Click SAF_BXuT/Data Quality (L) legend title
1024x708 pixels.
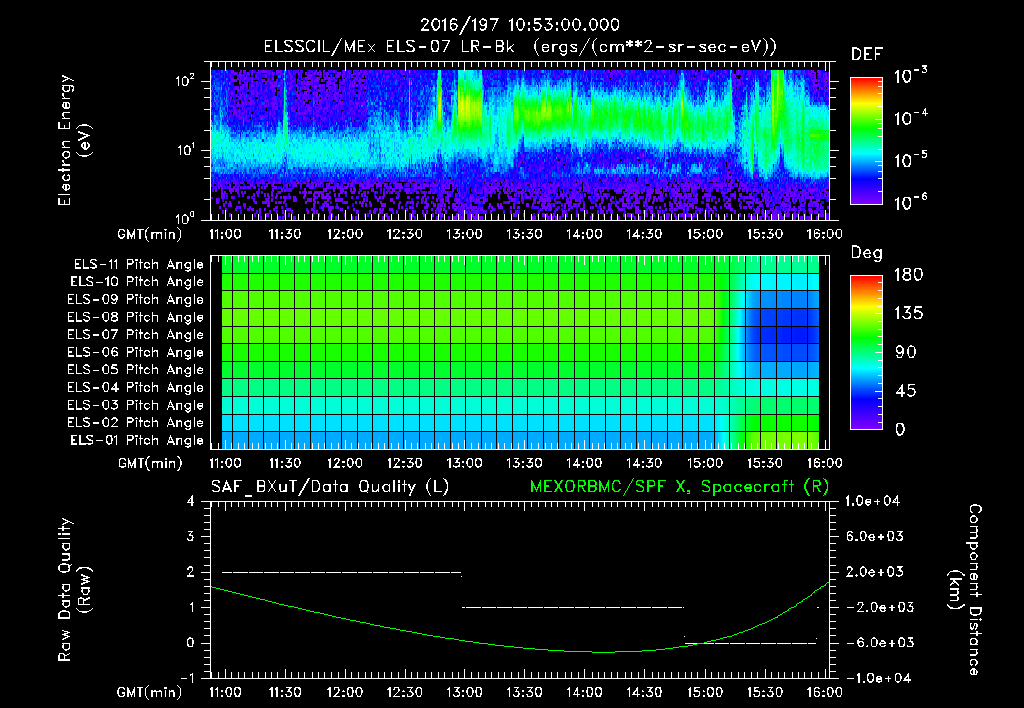point(330,487)
